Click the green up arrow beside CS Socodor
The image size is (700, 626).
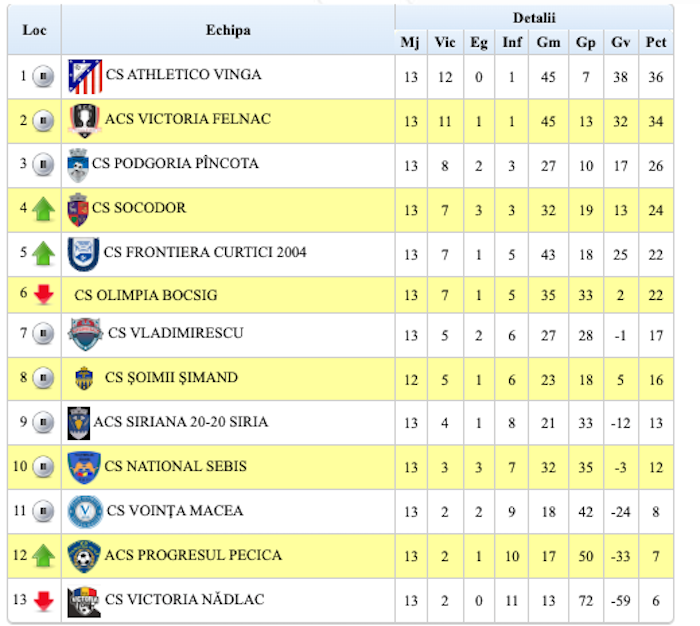click(x=42, y=209)
